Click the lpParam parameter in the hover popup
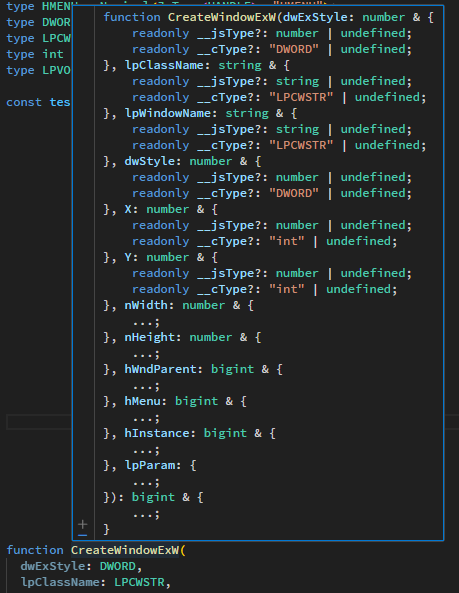Image resolution: width=459 pixels, height=593 pixels. click(x=150, y=466)
